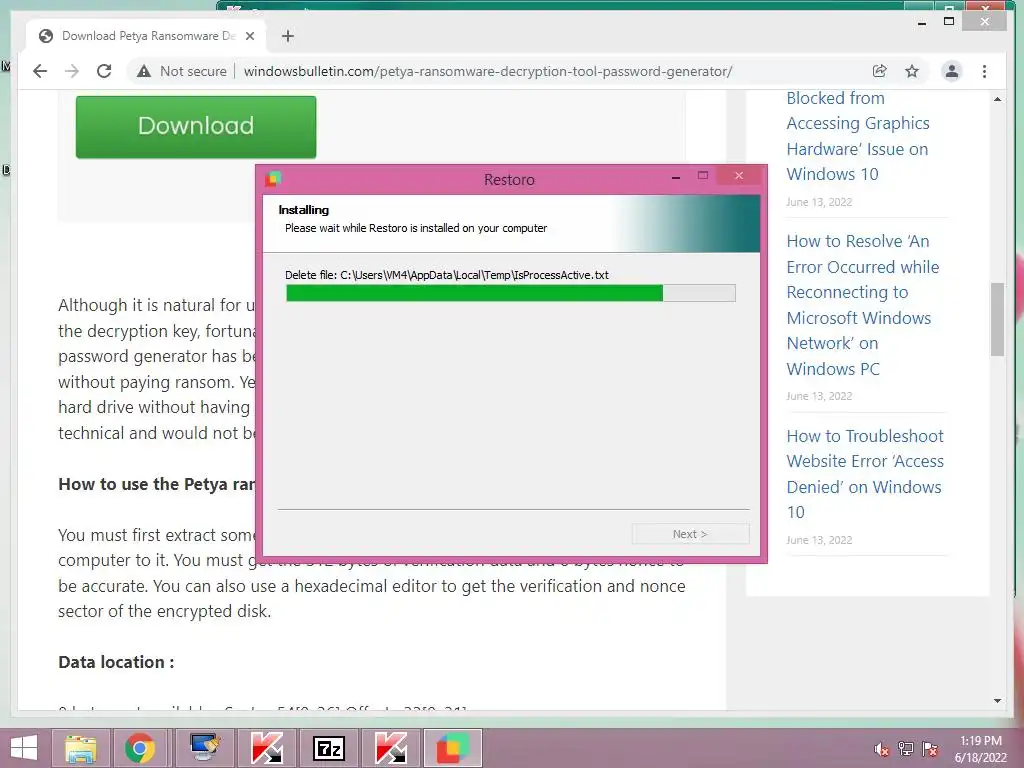Image resolution: width=1024 pixels, height=768 pixels.
Task: Open the computer monitor app in taskbar
Action: click(204, 748)
